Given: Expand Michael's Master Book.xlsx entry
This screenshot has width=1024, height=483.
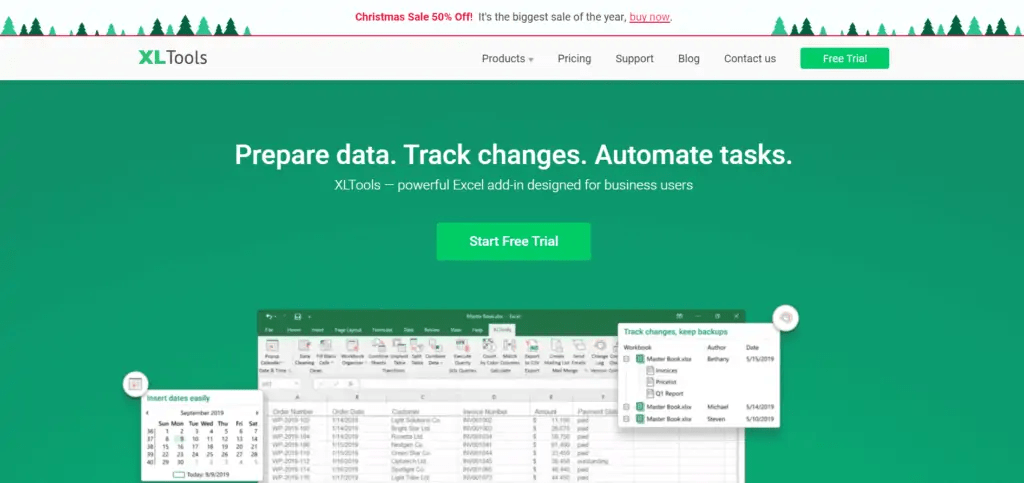Looking at the screenshot, I should [x=626, y=407].
